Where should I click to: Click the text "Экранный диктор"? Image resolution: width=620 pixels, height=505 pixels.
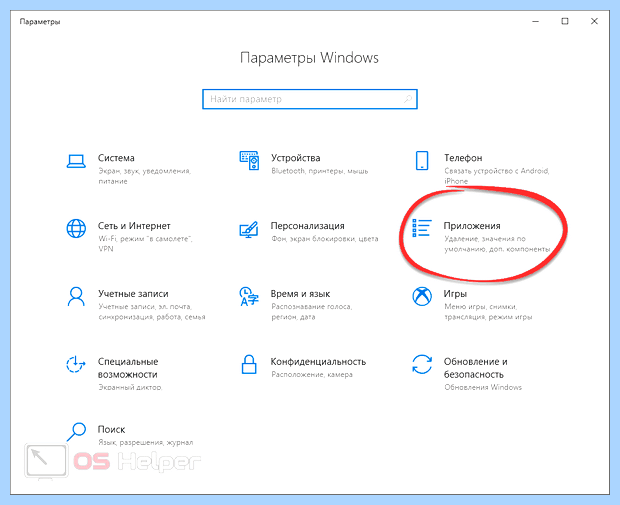click(x=130, y=387)
